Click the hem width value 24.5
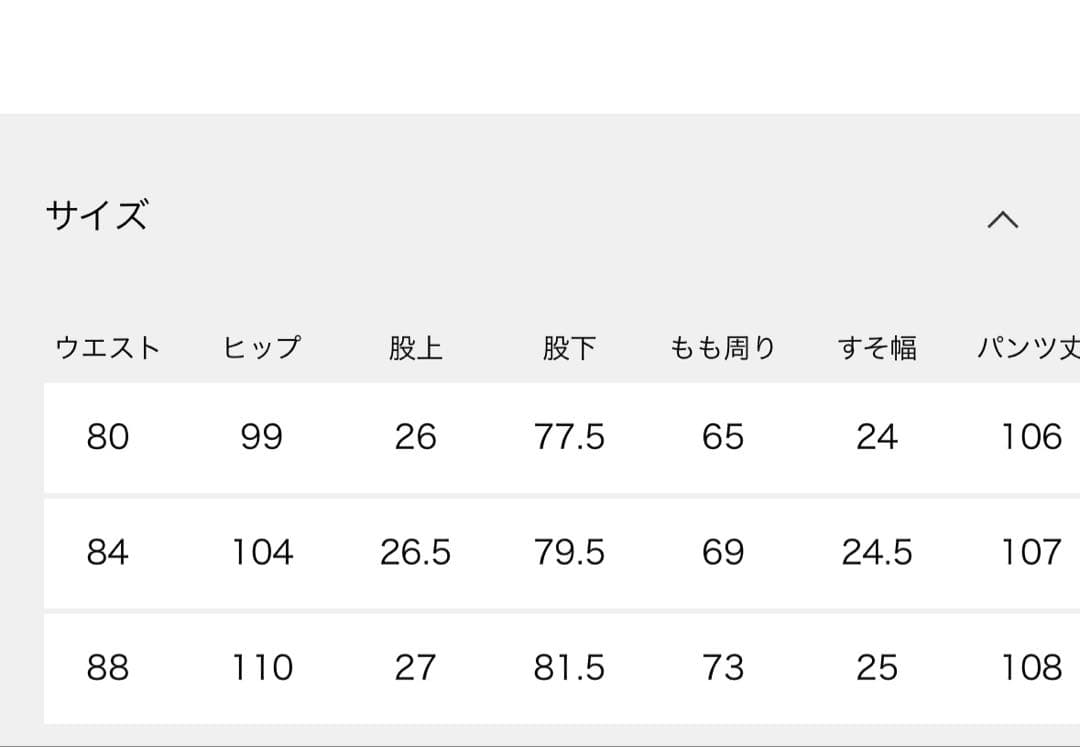 [x=879, y=552]
